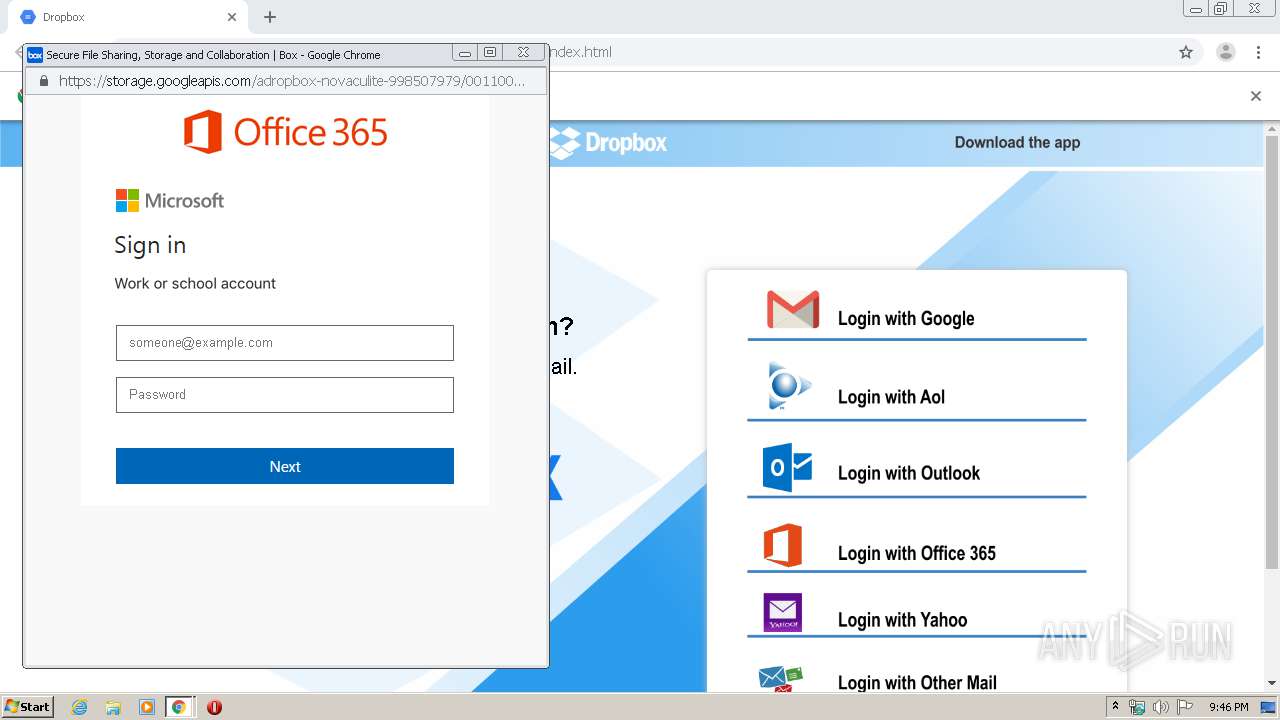Choose Login with Aol
Screen dimensions: 1280x720
(891, 397)
